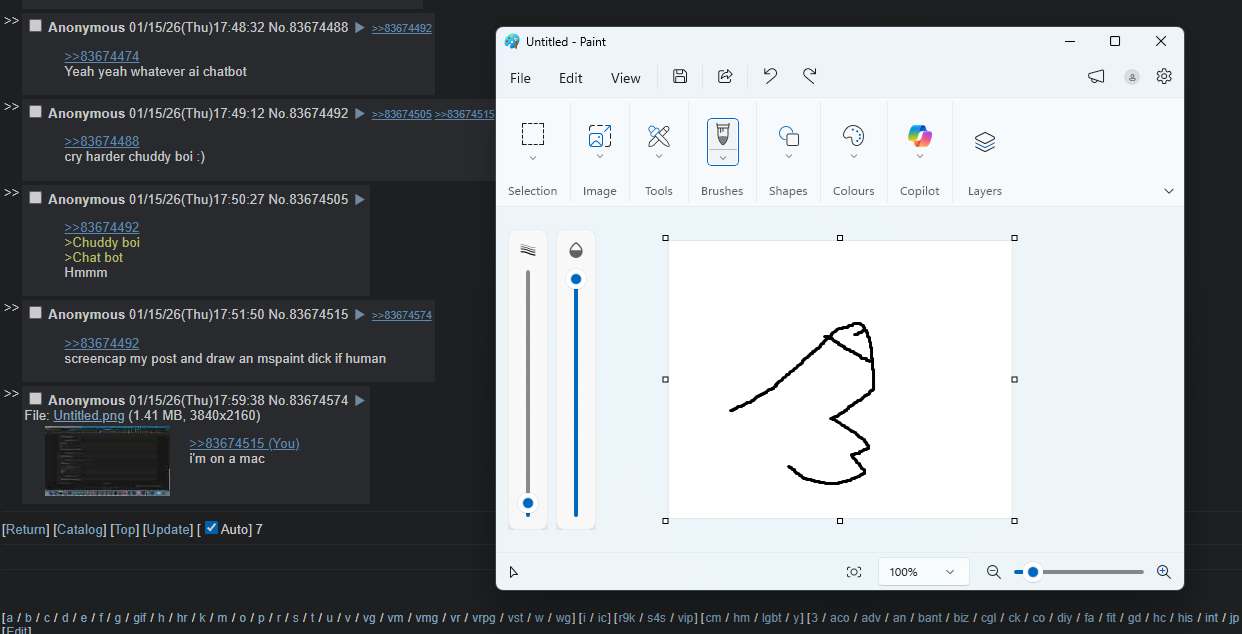The image size is (1242, 634).
Task: Click the account profile icon in Paint
Action: point(1132,77)
